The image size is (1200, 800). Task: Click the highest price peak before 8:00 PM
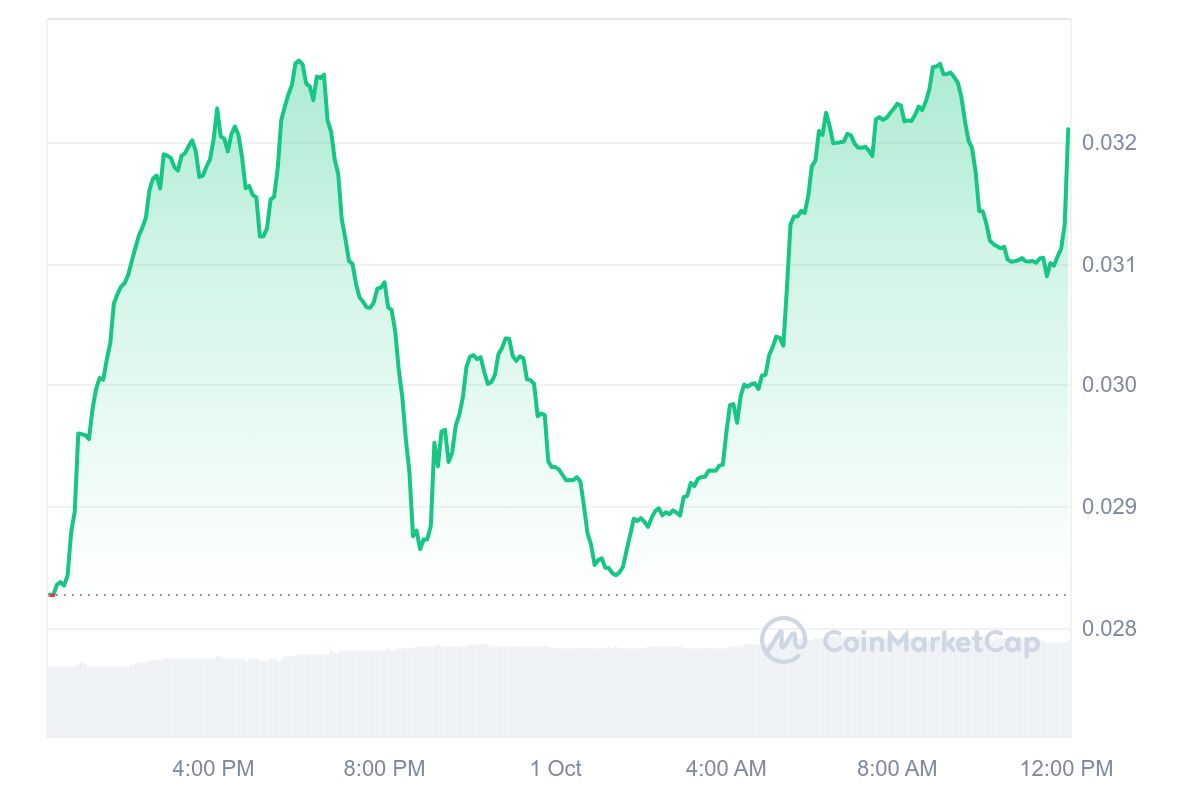[299, 62]
